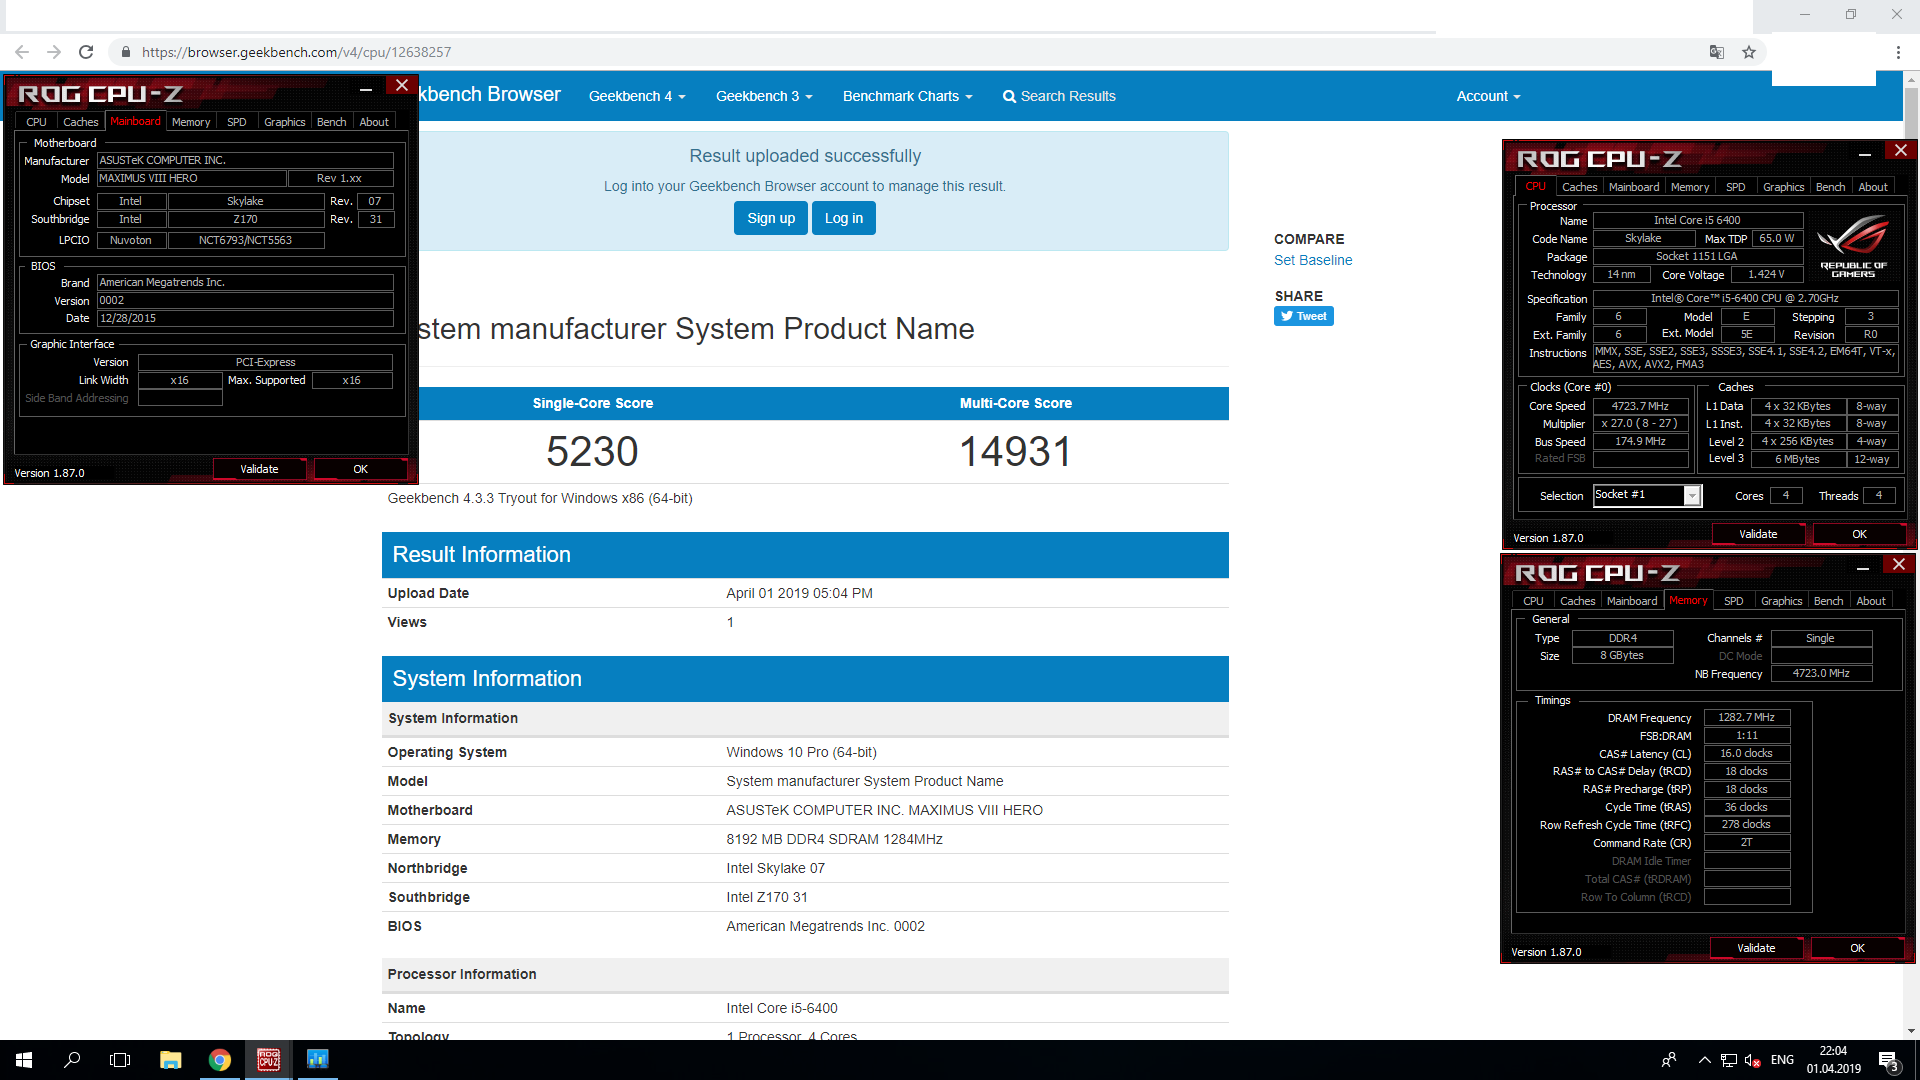The width and height of the screenshot is (1920, 1080).
Task: Open the Geekbench Browser home link
Action: pos(490,95)
